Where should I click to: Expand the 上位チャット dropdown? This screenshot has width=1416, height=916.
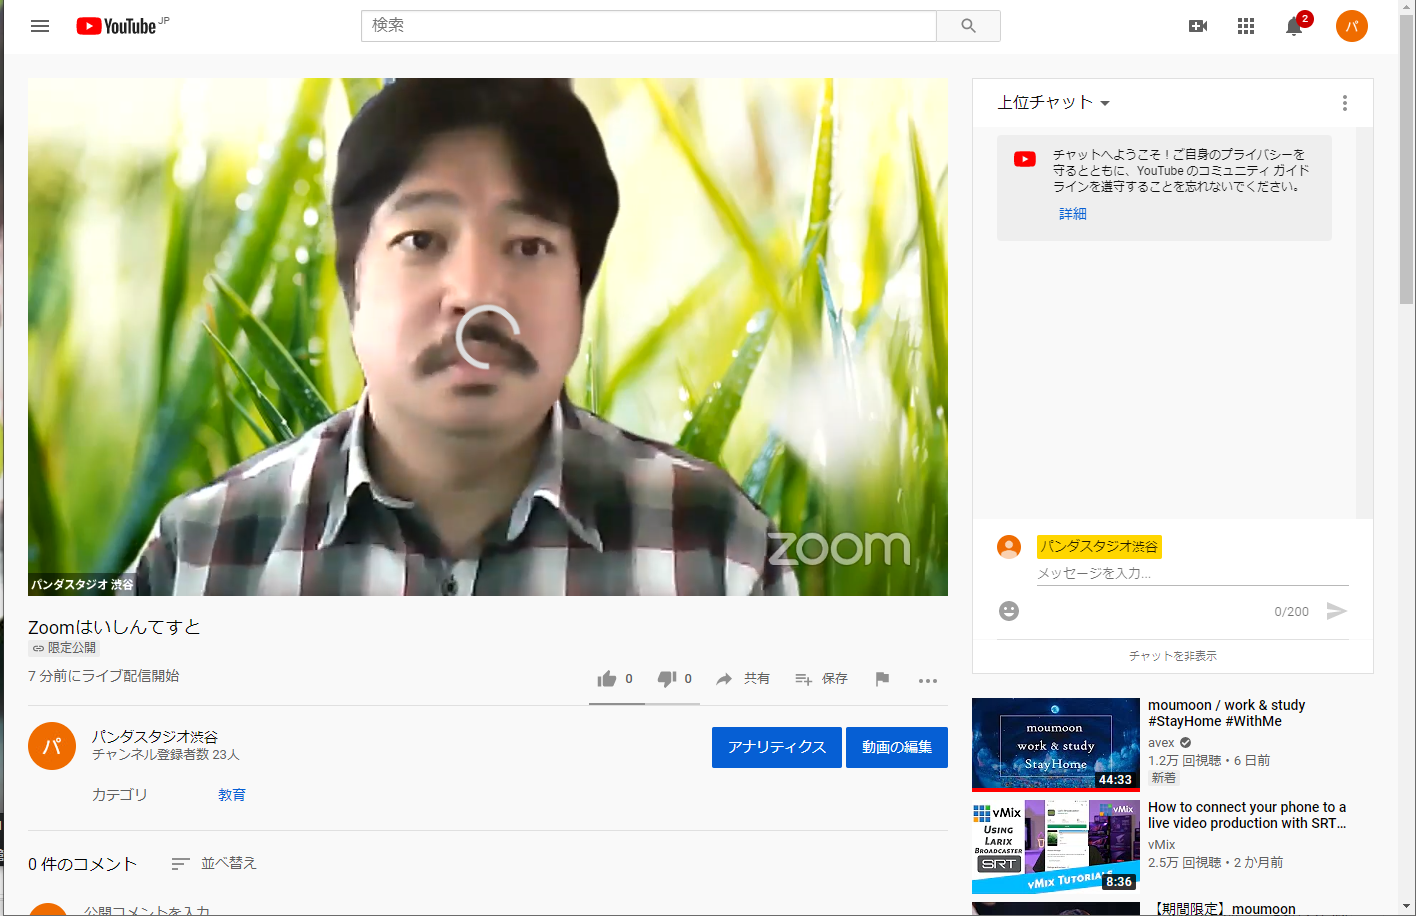(1054, 103)
